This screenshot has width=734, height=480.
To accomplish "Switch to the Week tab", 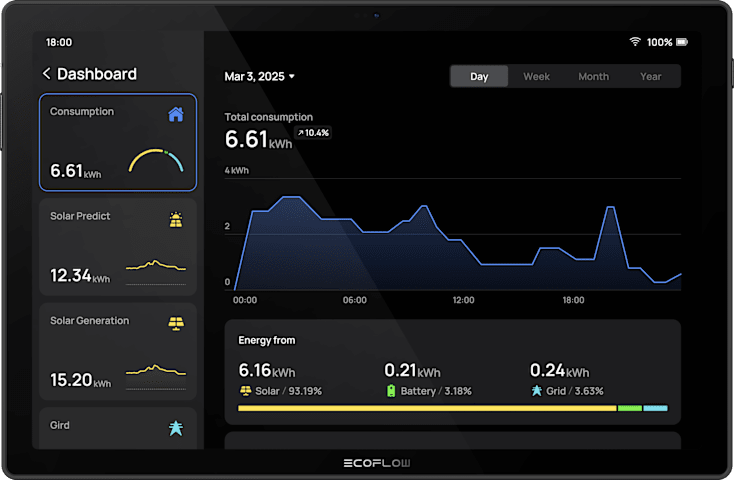I will pyautogui.click(x=536, y=77).
